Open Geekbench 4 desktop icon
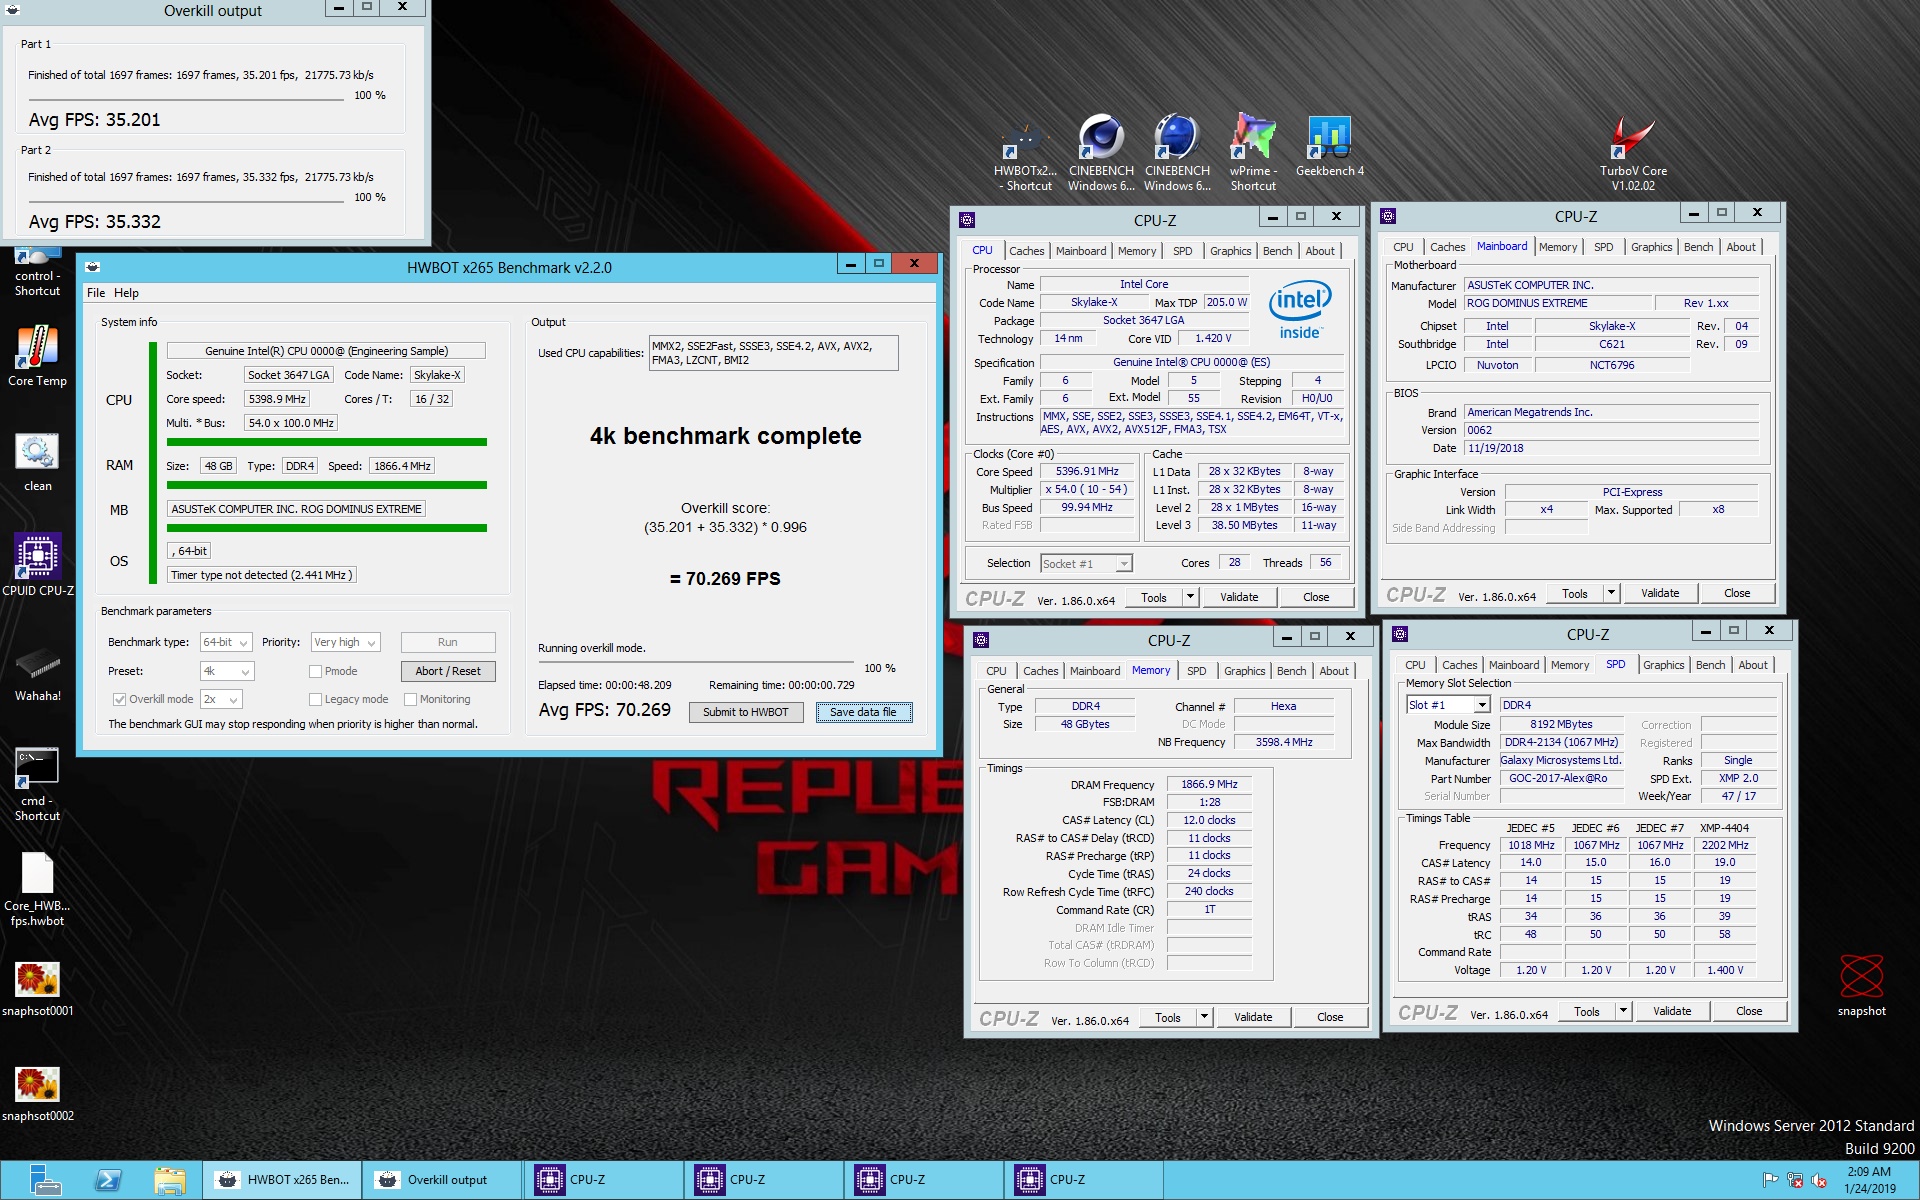 [1329, 146]
